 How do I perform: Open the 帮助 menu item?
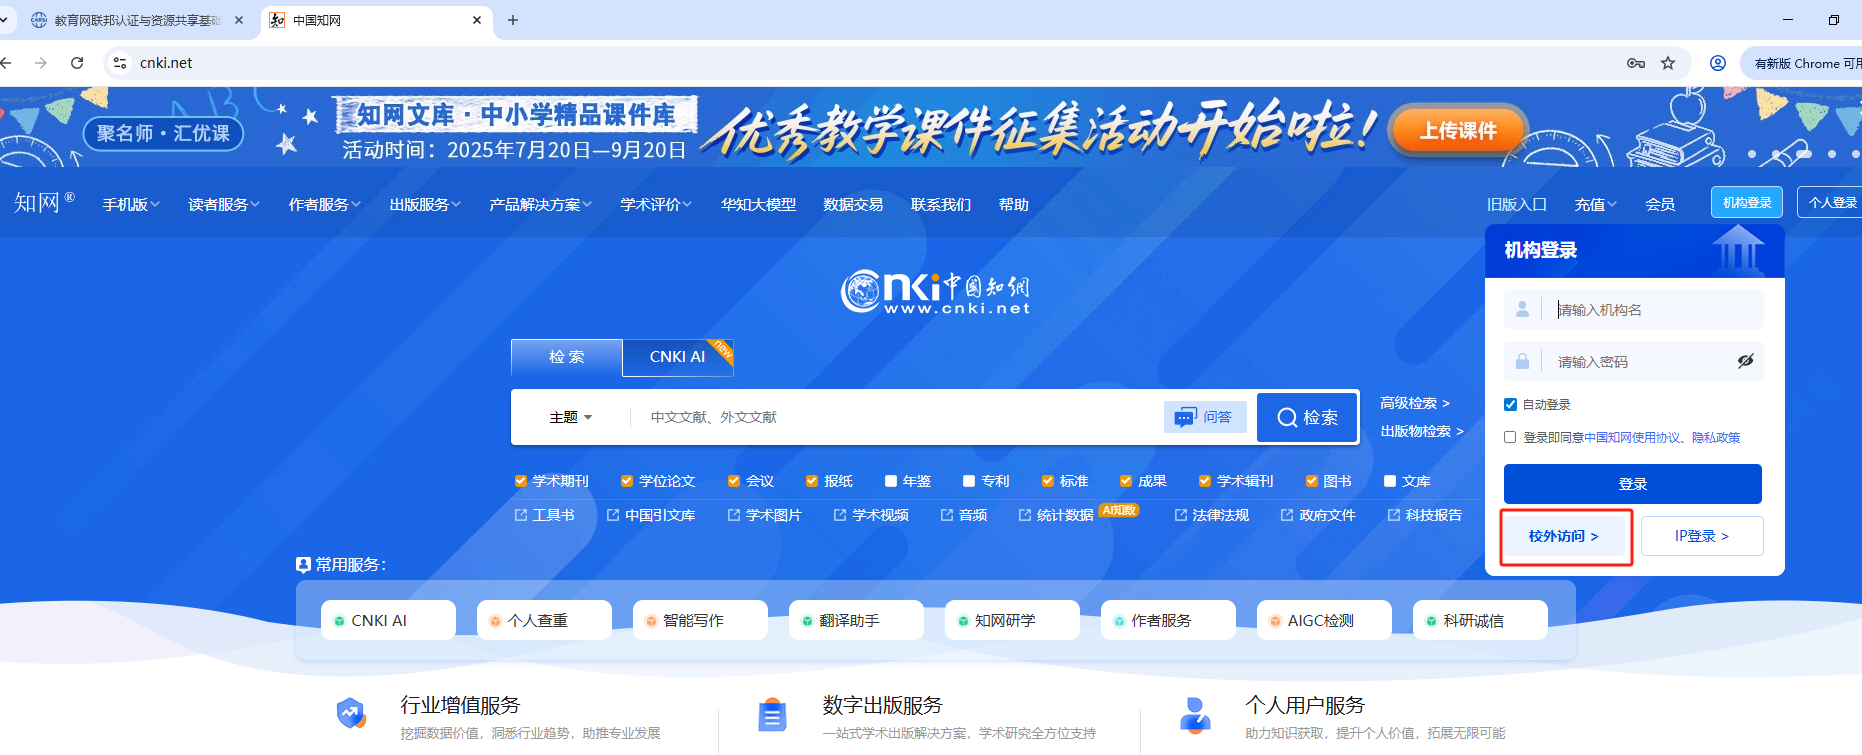[x=1014, y=204]
